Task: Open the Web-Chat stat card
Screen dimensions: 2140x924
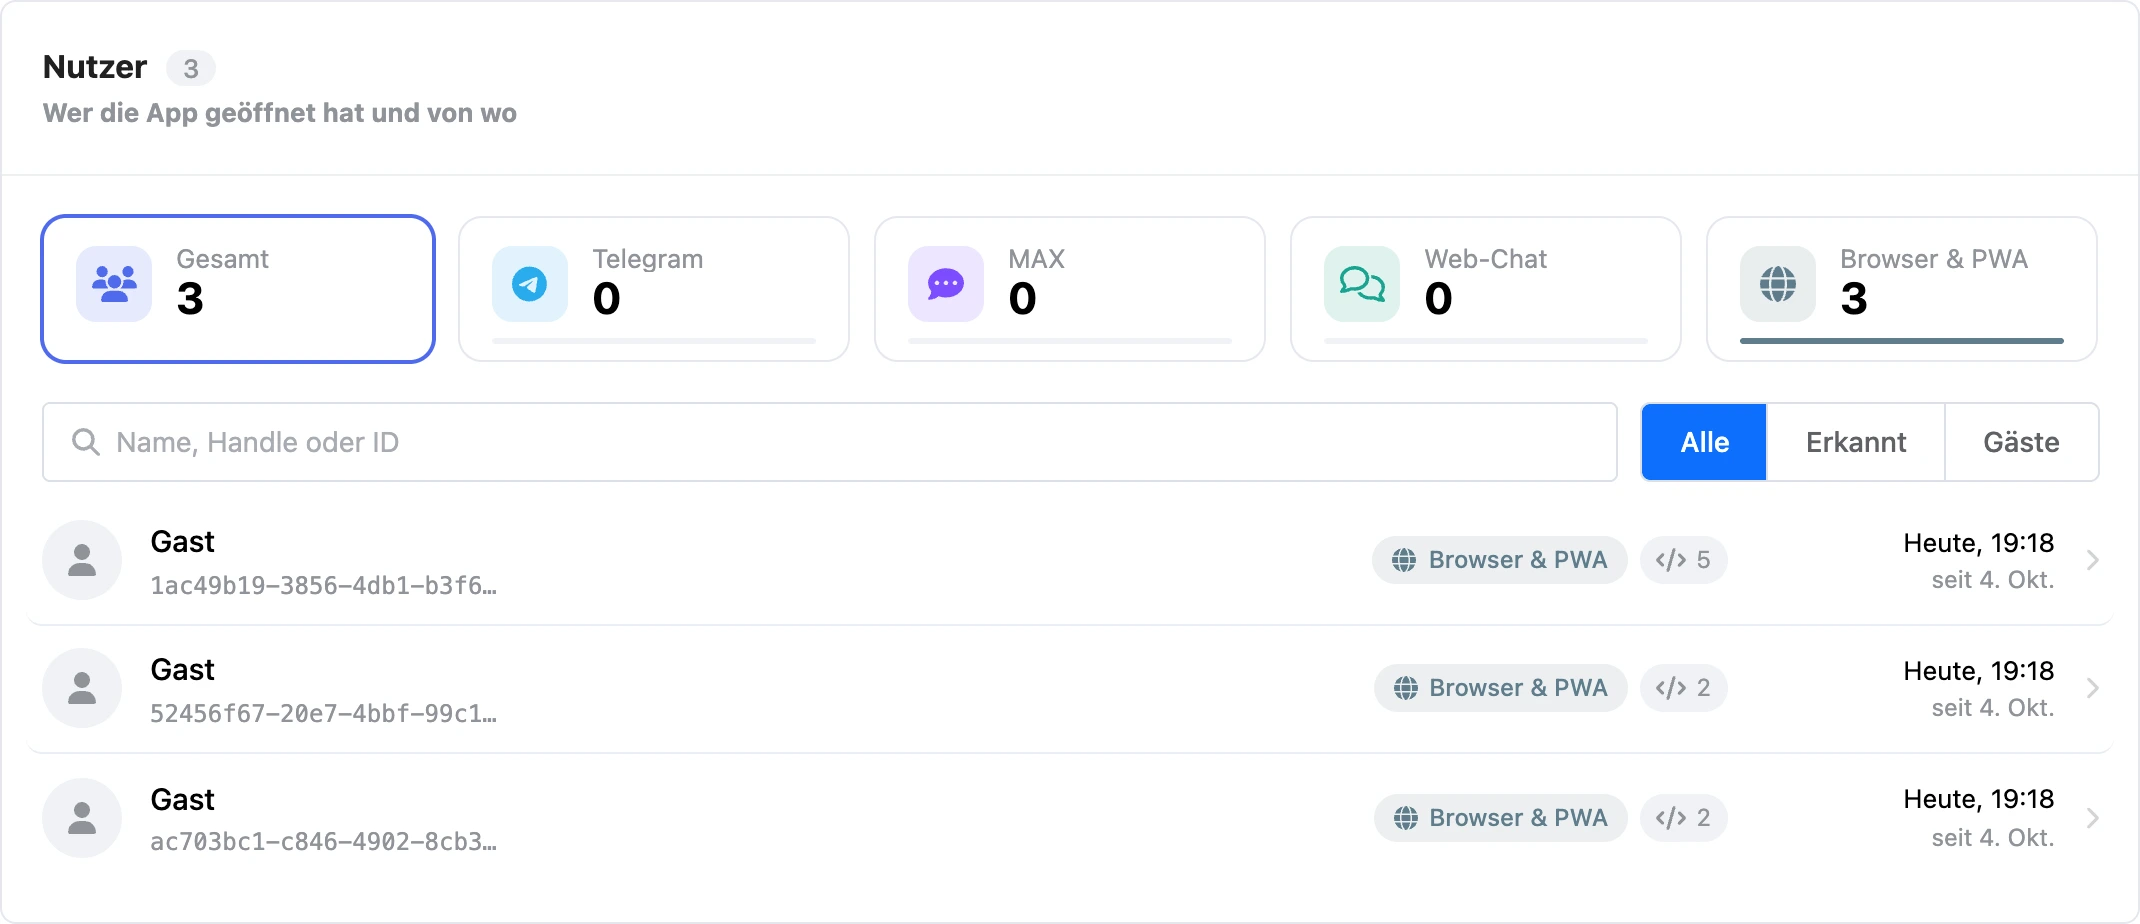Action: (1486, 289)
